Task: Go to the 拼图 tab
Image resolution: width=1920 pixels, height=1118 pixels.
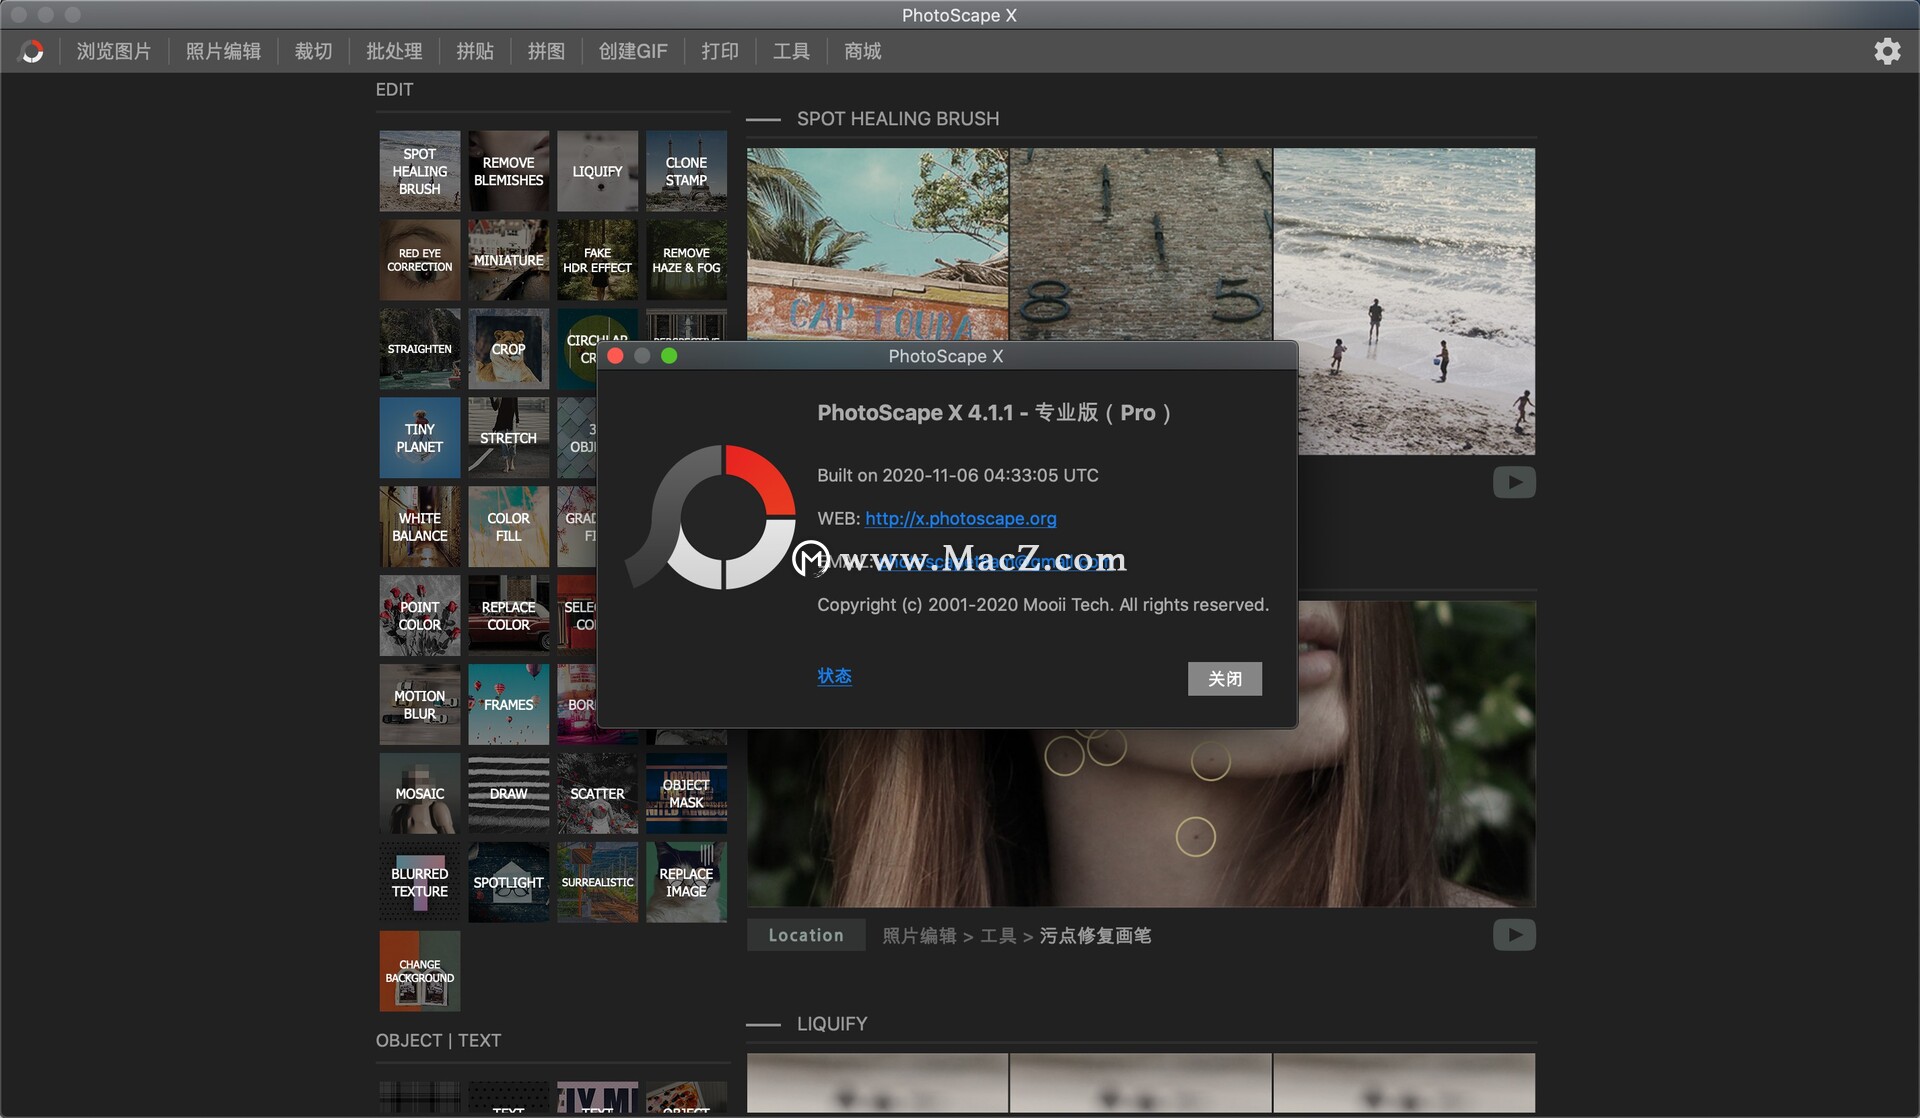Action: click(546, 51)
